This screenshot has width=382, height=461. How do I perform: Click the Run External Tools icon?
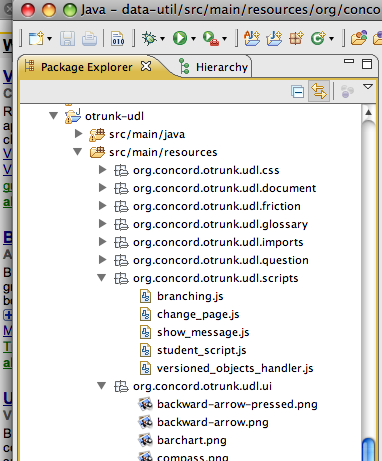211,39
